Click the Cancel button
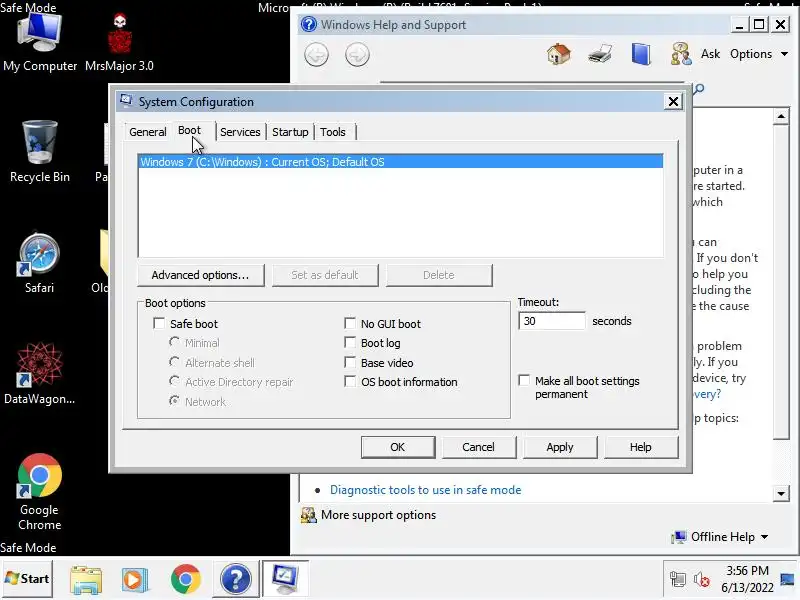 coord(479,447)
